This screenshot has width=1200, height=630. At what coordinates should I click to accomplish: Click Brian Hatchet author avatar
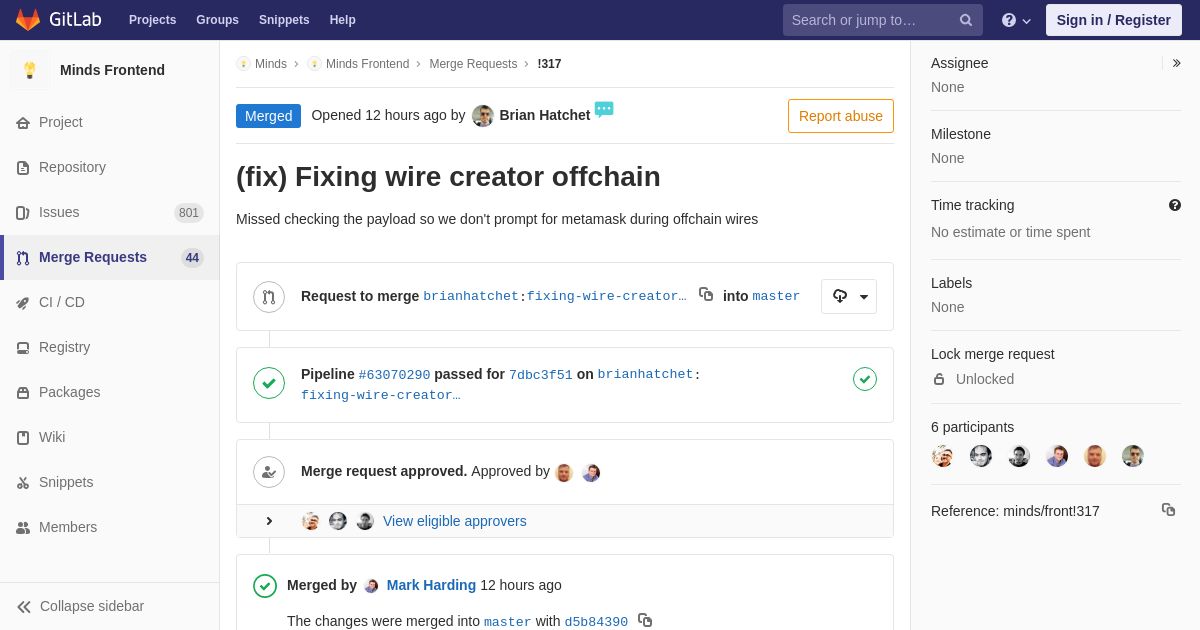pyautogui.click(x=483, y=116)
